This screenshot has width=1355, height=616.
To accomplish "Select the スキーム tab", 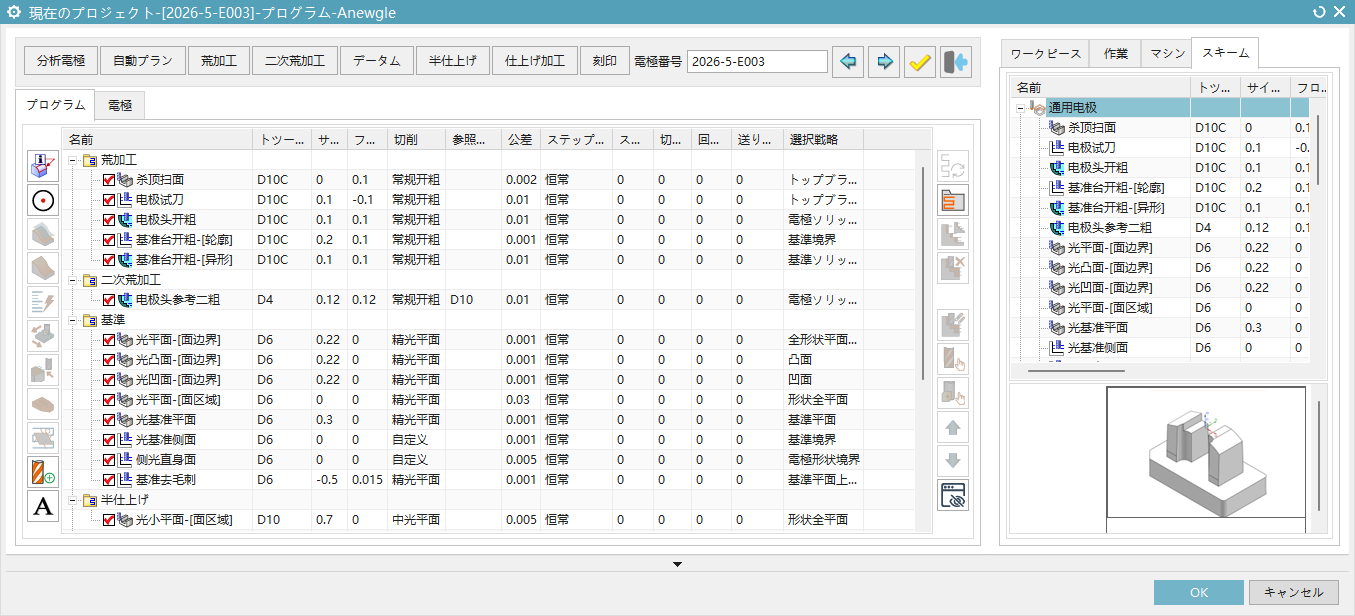I will pyautogui.click(x=1225, y=52).
